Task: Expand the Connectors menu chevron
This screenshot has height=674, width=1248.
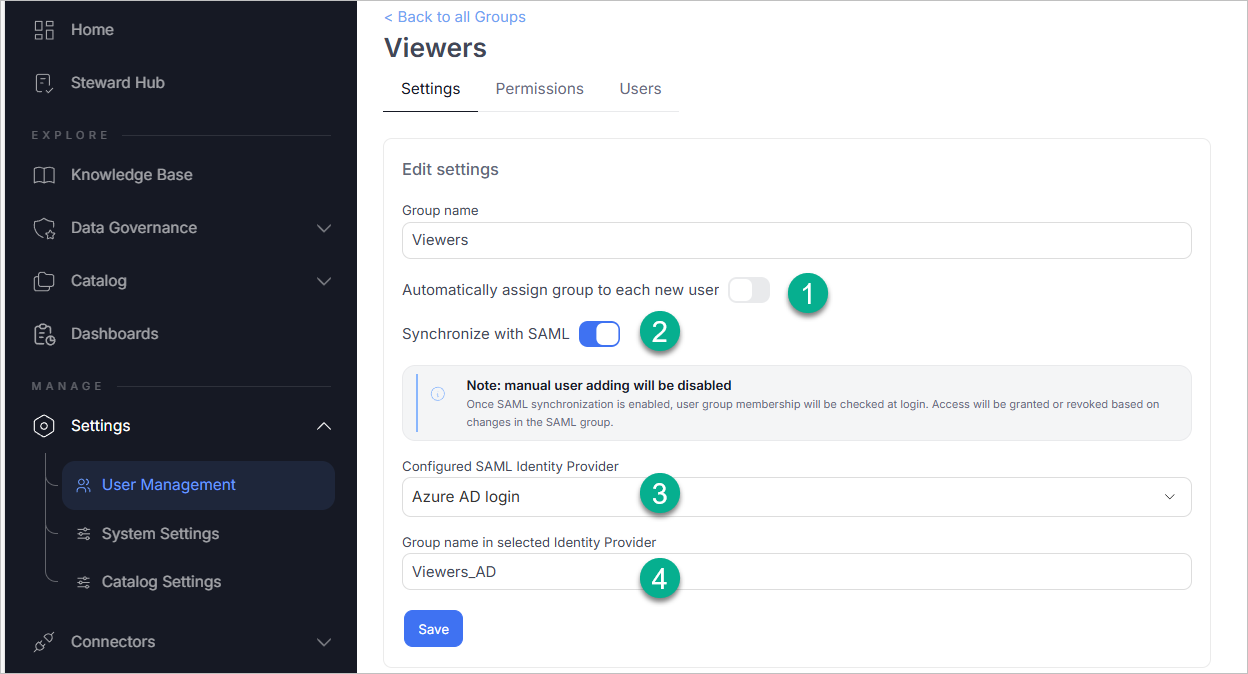Action: tap(324, 642)
